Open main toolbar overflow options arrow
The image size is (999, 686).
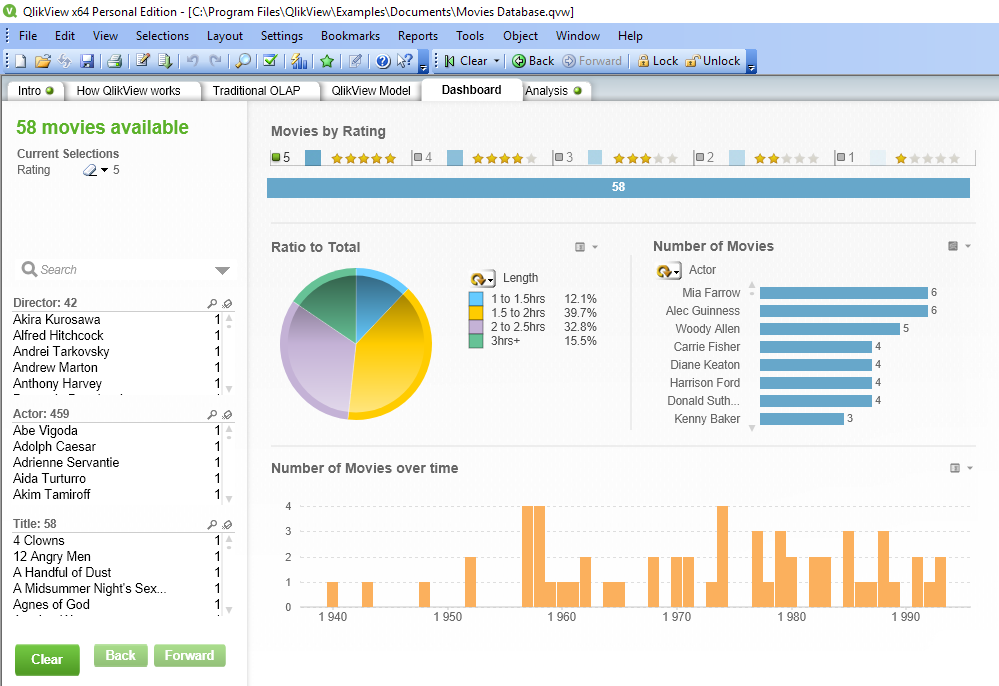(423, 66)
